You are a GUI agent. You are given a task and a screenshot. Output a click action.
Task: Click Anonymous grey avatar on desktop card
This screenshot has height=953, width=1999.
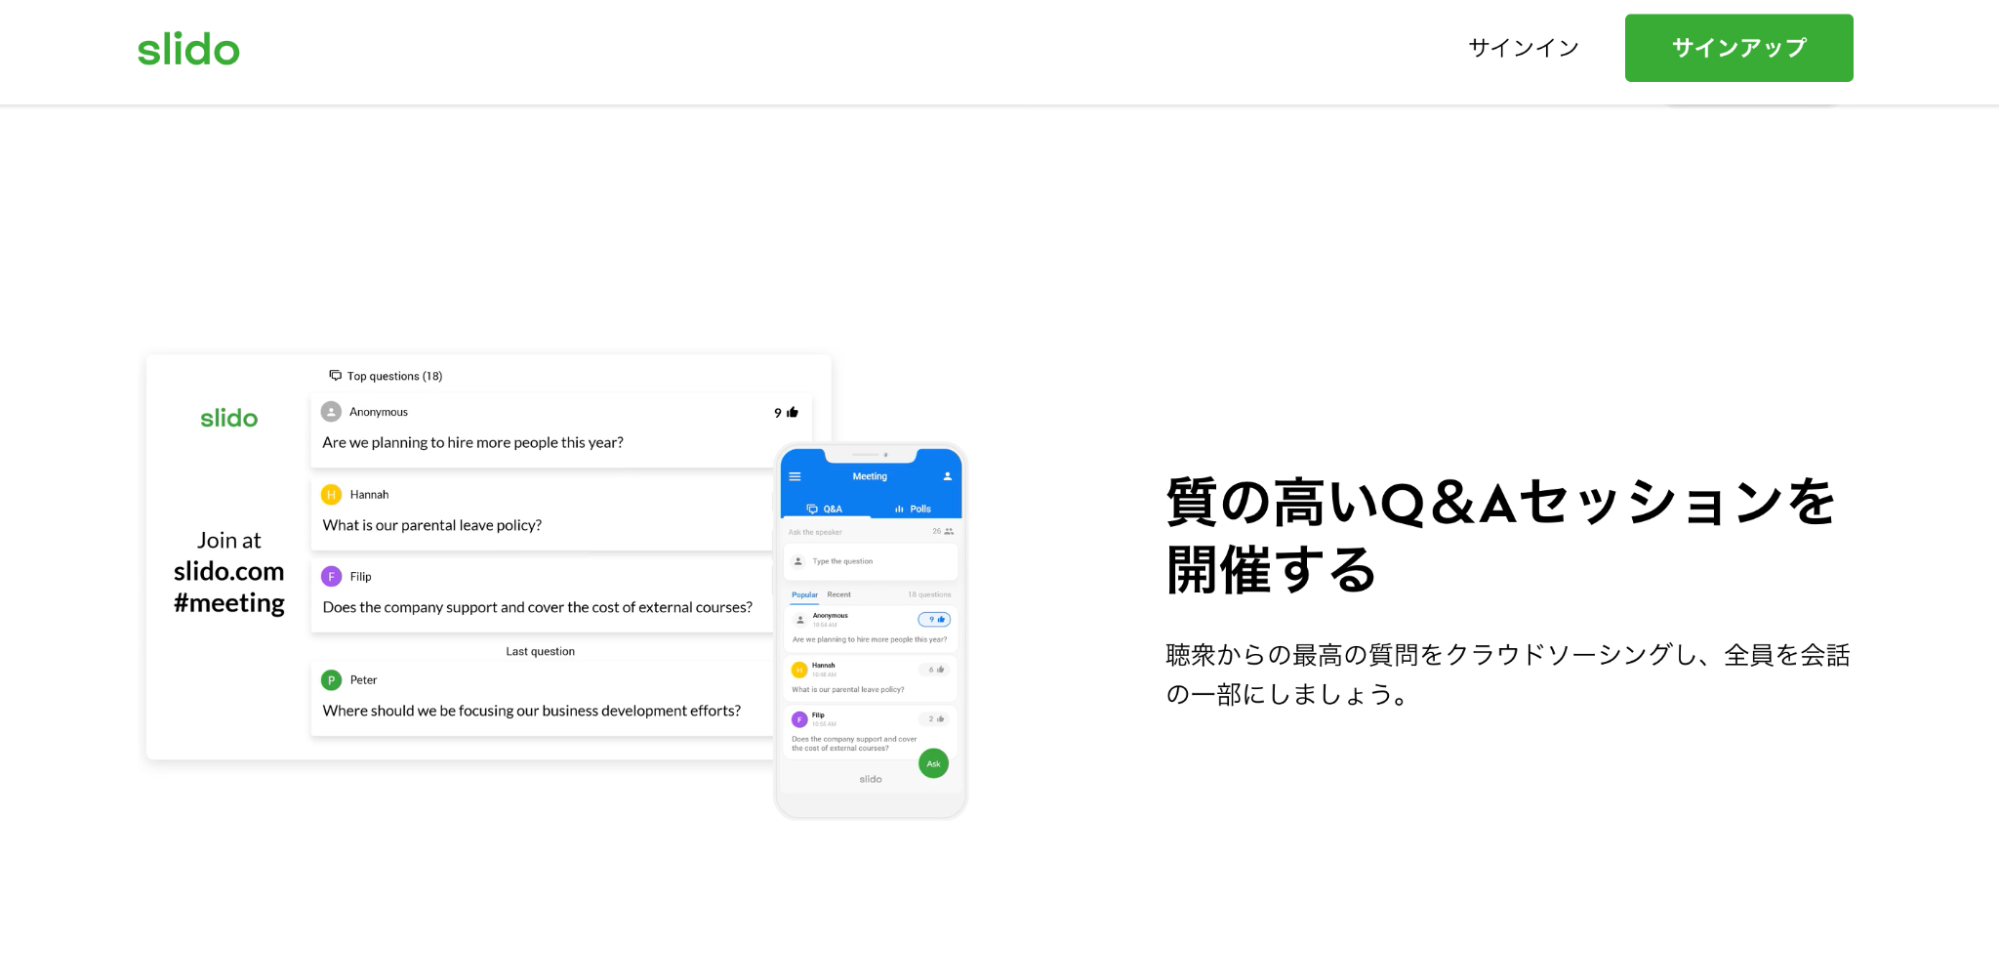pos(331,412)
